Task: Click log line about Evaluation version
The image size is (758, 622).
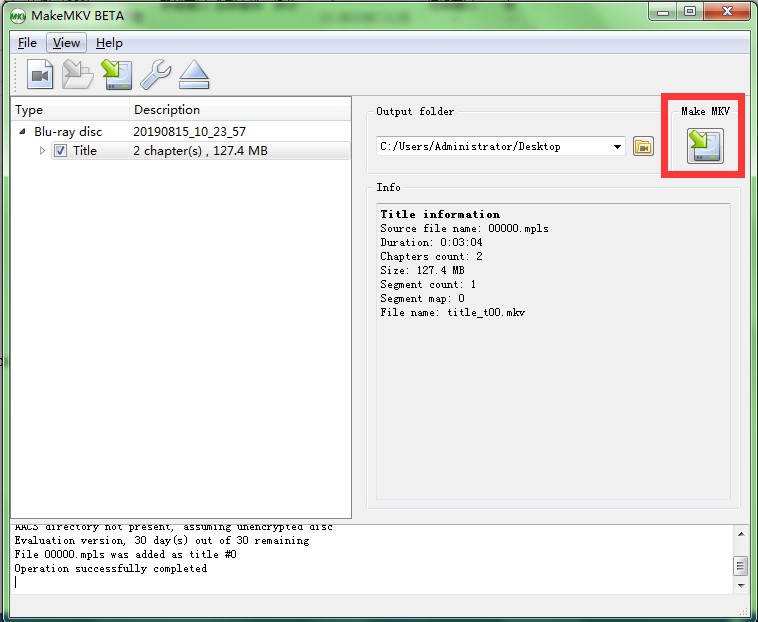Action: [x=162, y=540]
